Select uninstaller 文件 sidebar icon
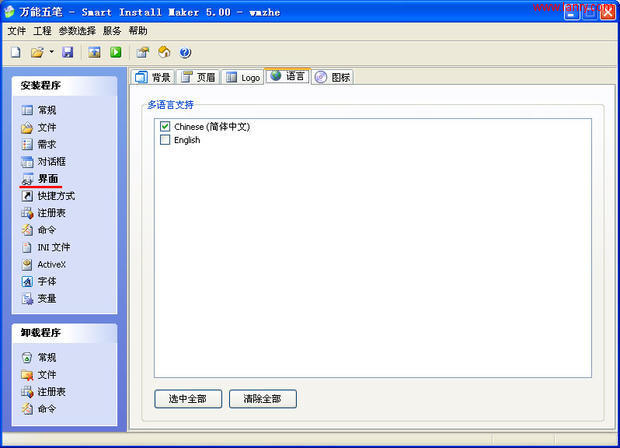The image size is (620, 448). [27, 374]
